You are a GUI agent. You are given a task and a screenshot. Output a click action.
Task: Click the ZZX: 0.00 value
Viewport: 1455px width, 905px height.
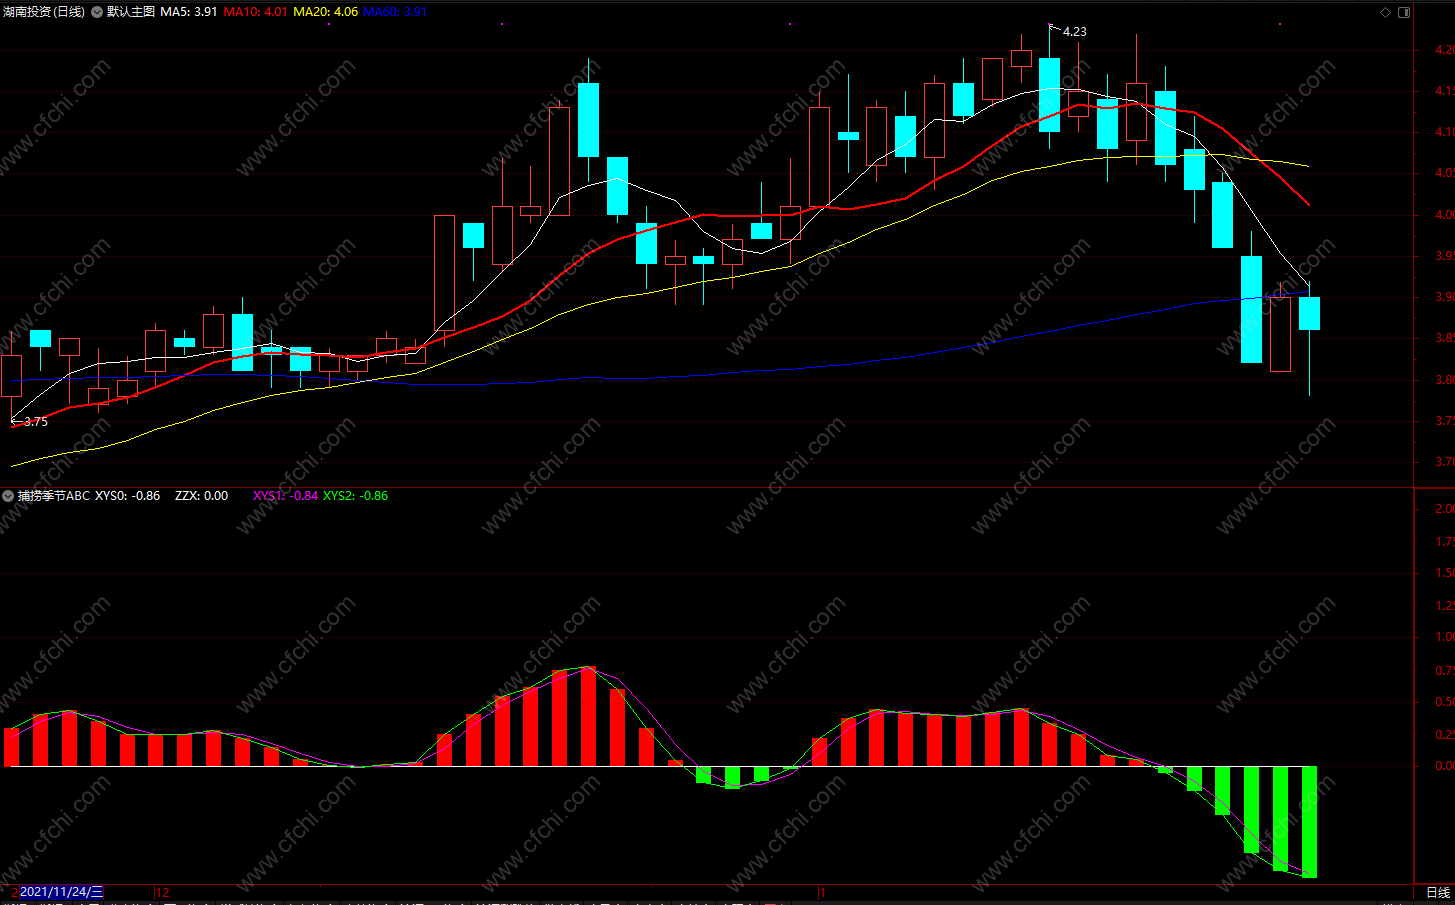pos(201,496)
